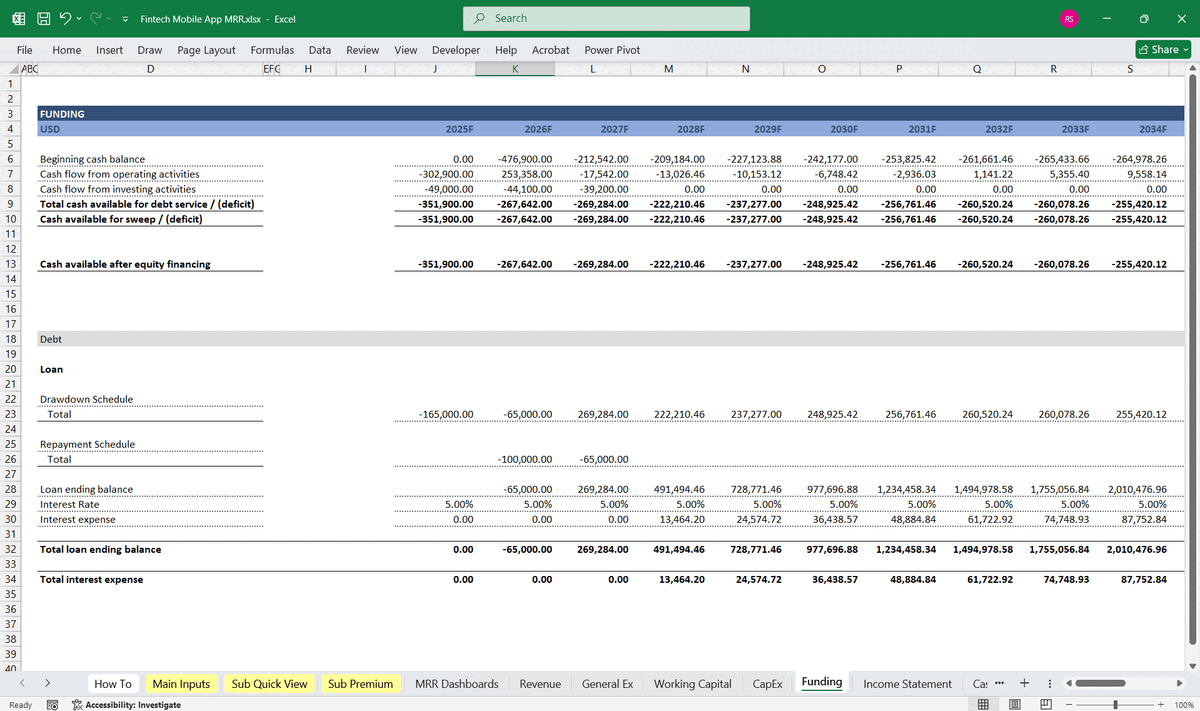Add a new worksheet with the plus button
The height and width of the screenshot is (711, 1200).
pyautogui.click(x=1024, y=683)
